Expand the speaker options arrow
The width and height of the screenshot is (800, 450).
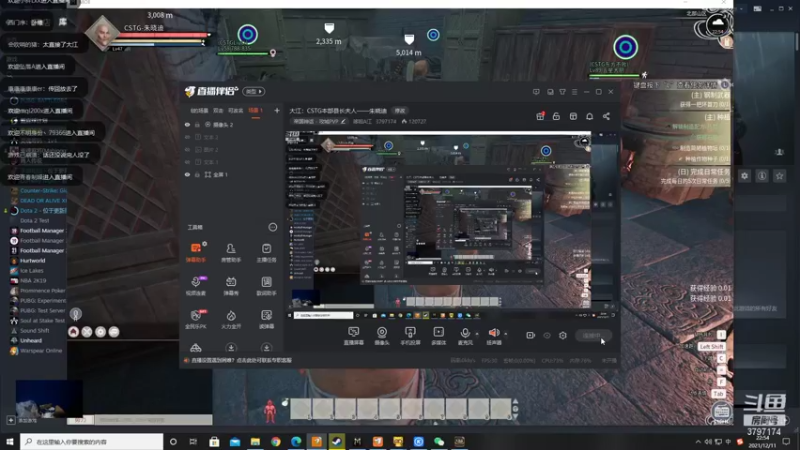[x=506, y=334]
